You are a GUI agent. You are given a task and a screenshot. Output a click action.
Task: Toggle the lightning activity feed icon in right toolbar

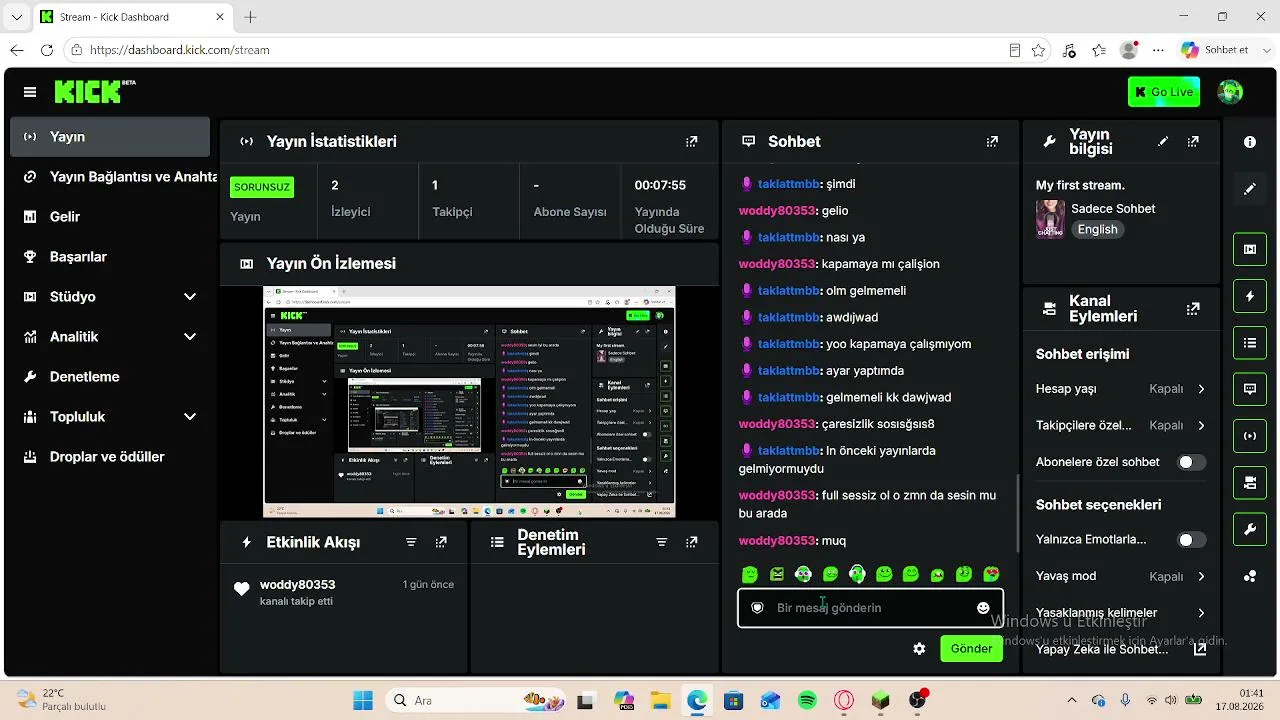1250,296
